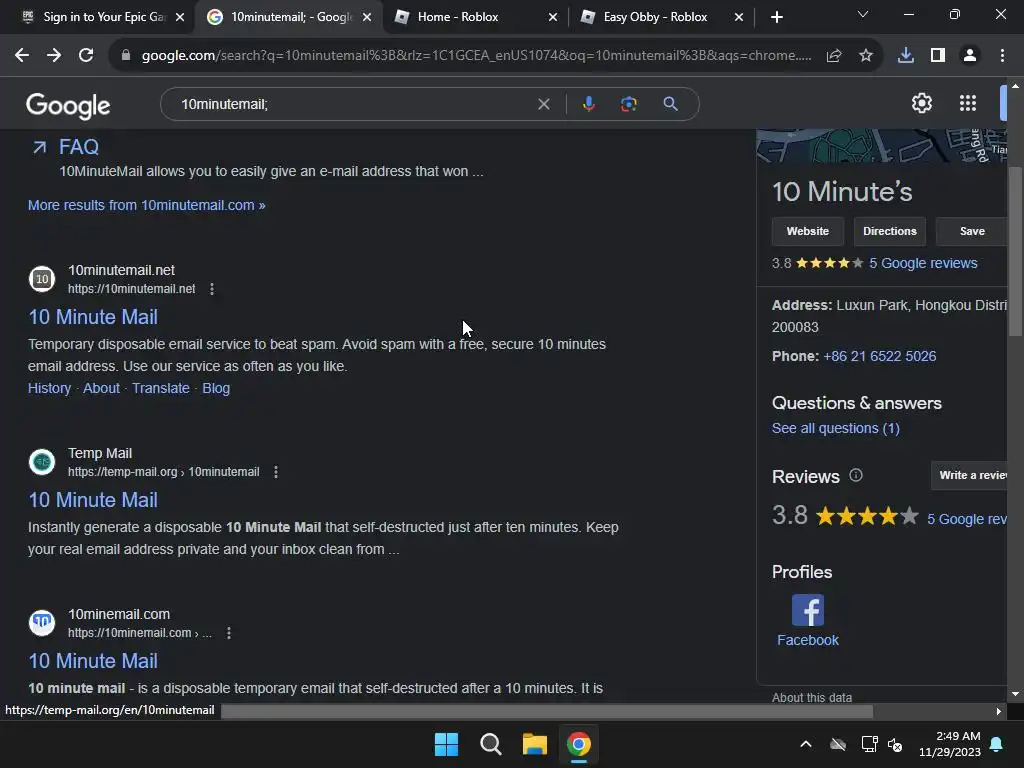Search by image with Google Lens icon
Image resolution: width=1024 pixels, height=768 pixels.
[628, 104]
